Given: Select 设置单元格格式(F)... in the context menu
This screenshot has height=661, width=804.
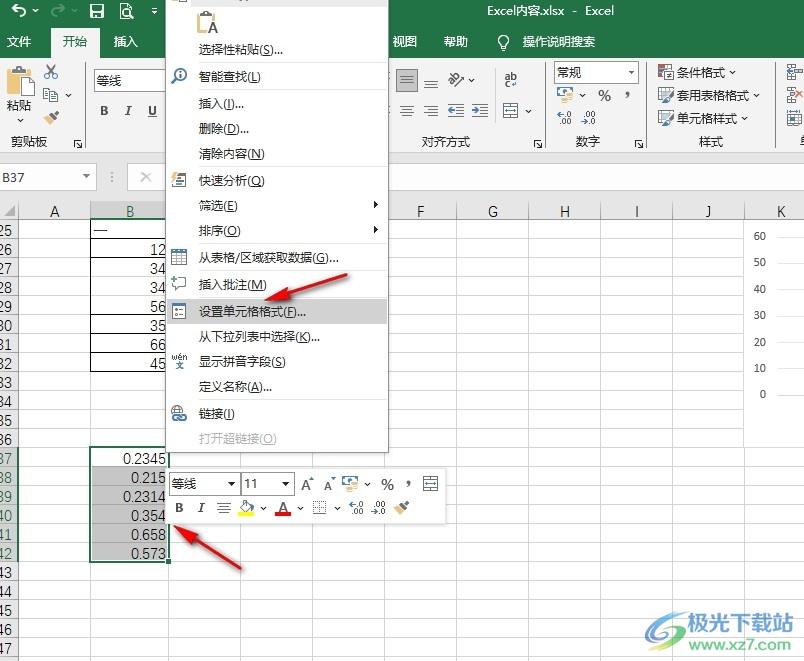Looking at the screenshot, I should pos(277,311).
